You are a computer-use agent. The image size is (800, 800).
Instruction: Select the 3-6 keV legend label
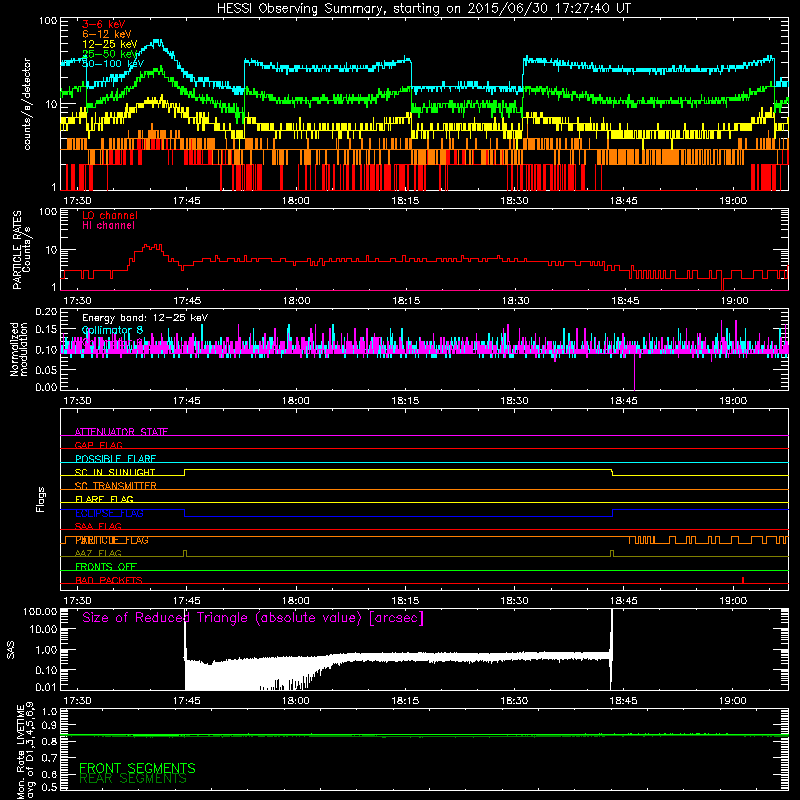pyautogui.click(x=104, y=24)
